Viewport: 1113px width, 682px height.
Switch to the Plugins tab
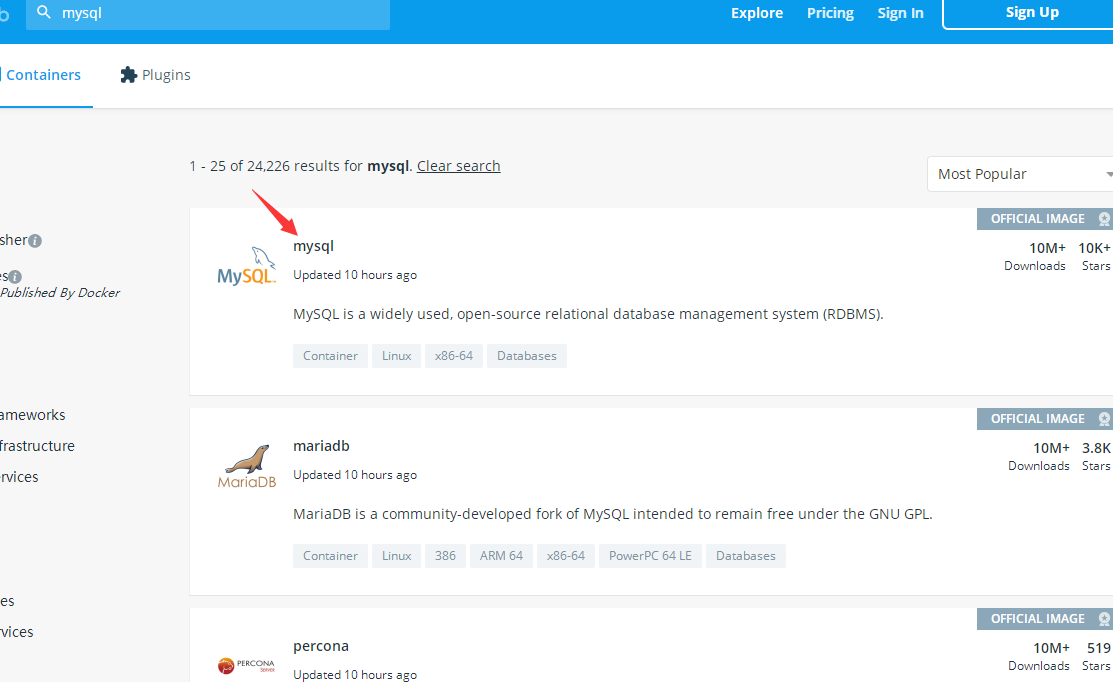click(155, 75)
